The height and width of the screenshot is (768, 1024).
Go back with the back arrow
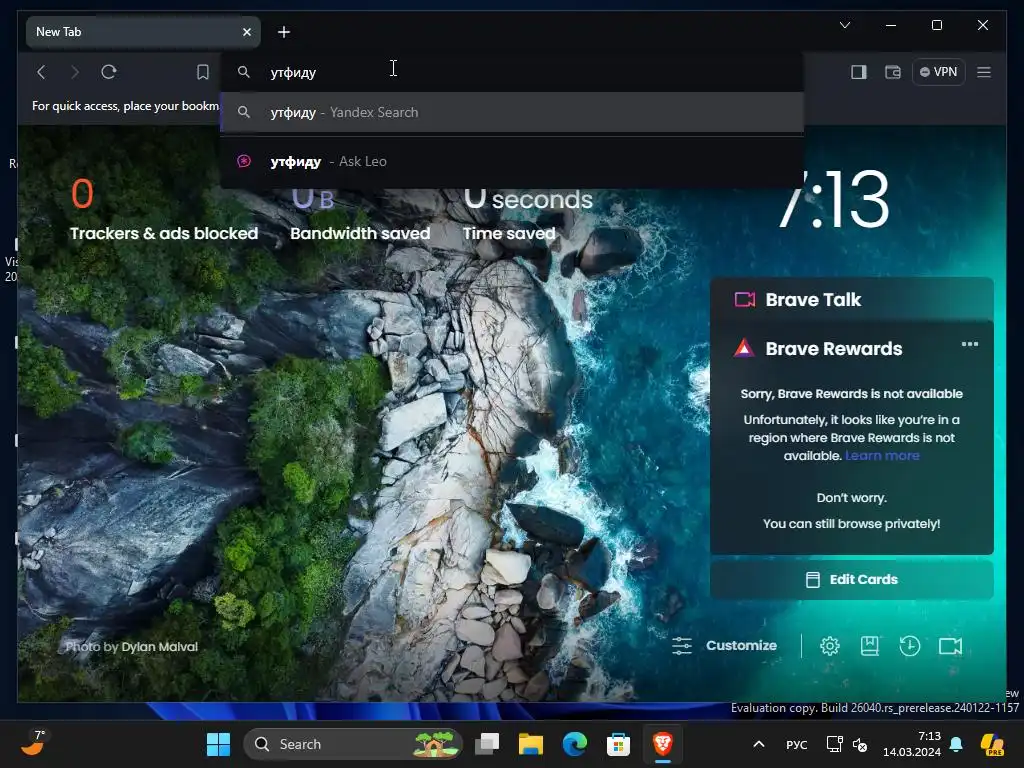click(x=41, y=72)
